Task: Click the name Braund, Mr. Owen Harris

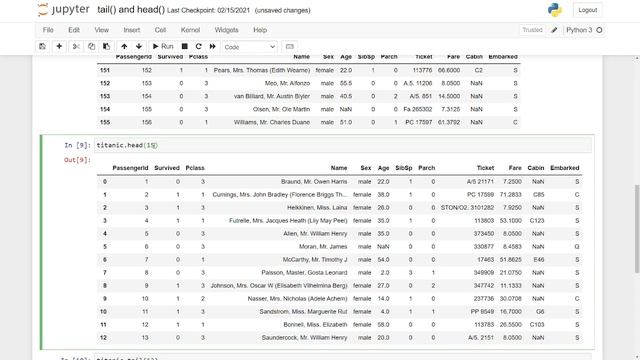Action: [x=314, y=182]
